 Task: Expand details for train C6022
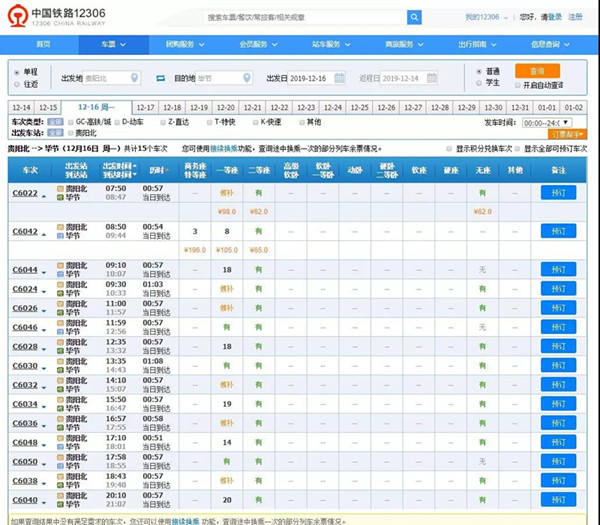pyautogui.click(x=44, y=196)
